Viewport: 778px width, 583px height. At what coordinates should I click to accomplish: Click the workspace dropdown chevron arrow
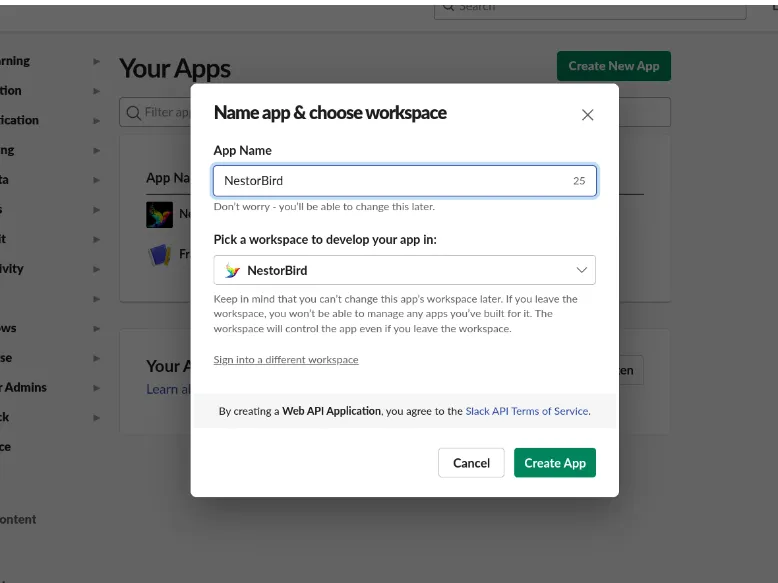[x=582, y=270]
